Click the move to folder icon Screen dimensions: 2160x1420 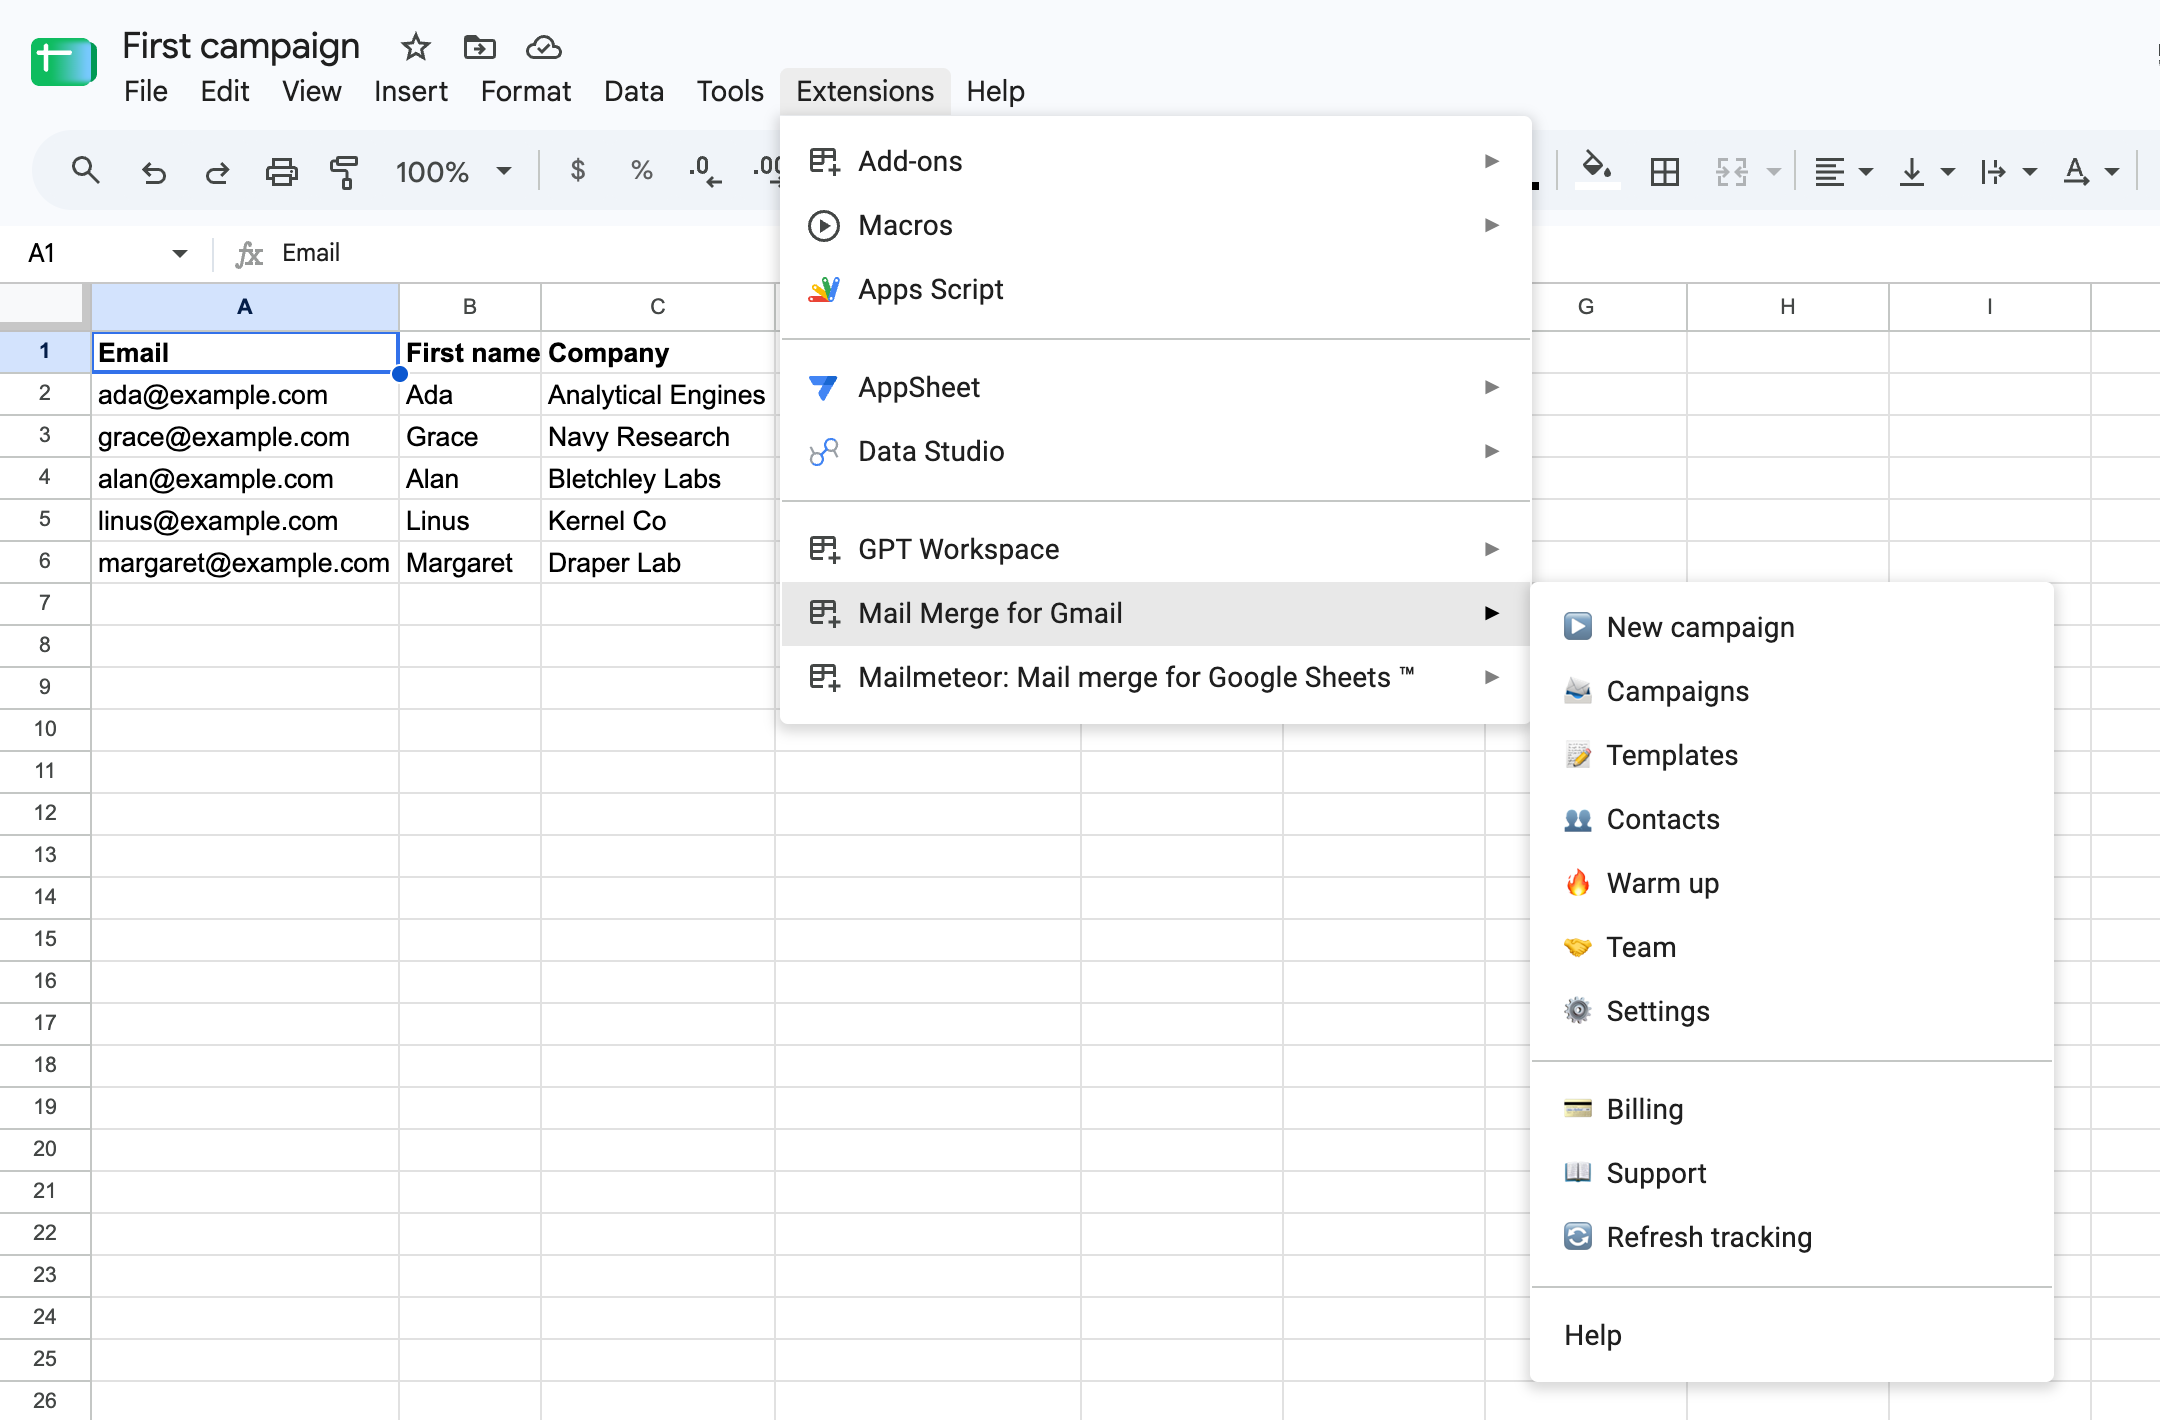point(479,47)
